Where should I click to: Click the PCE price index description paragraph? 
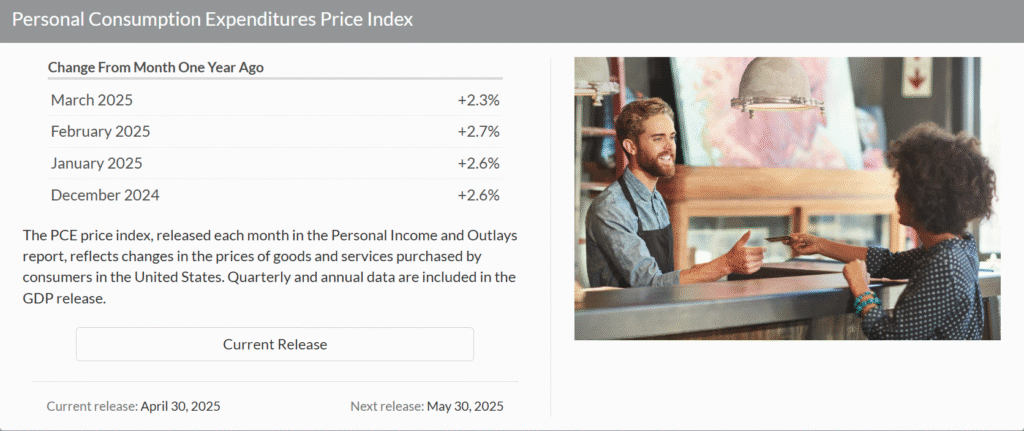(269, 266)
